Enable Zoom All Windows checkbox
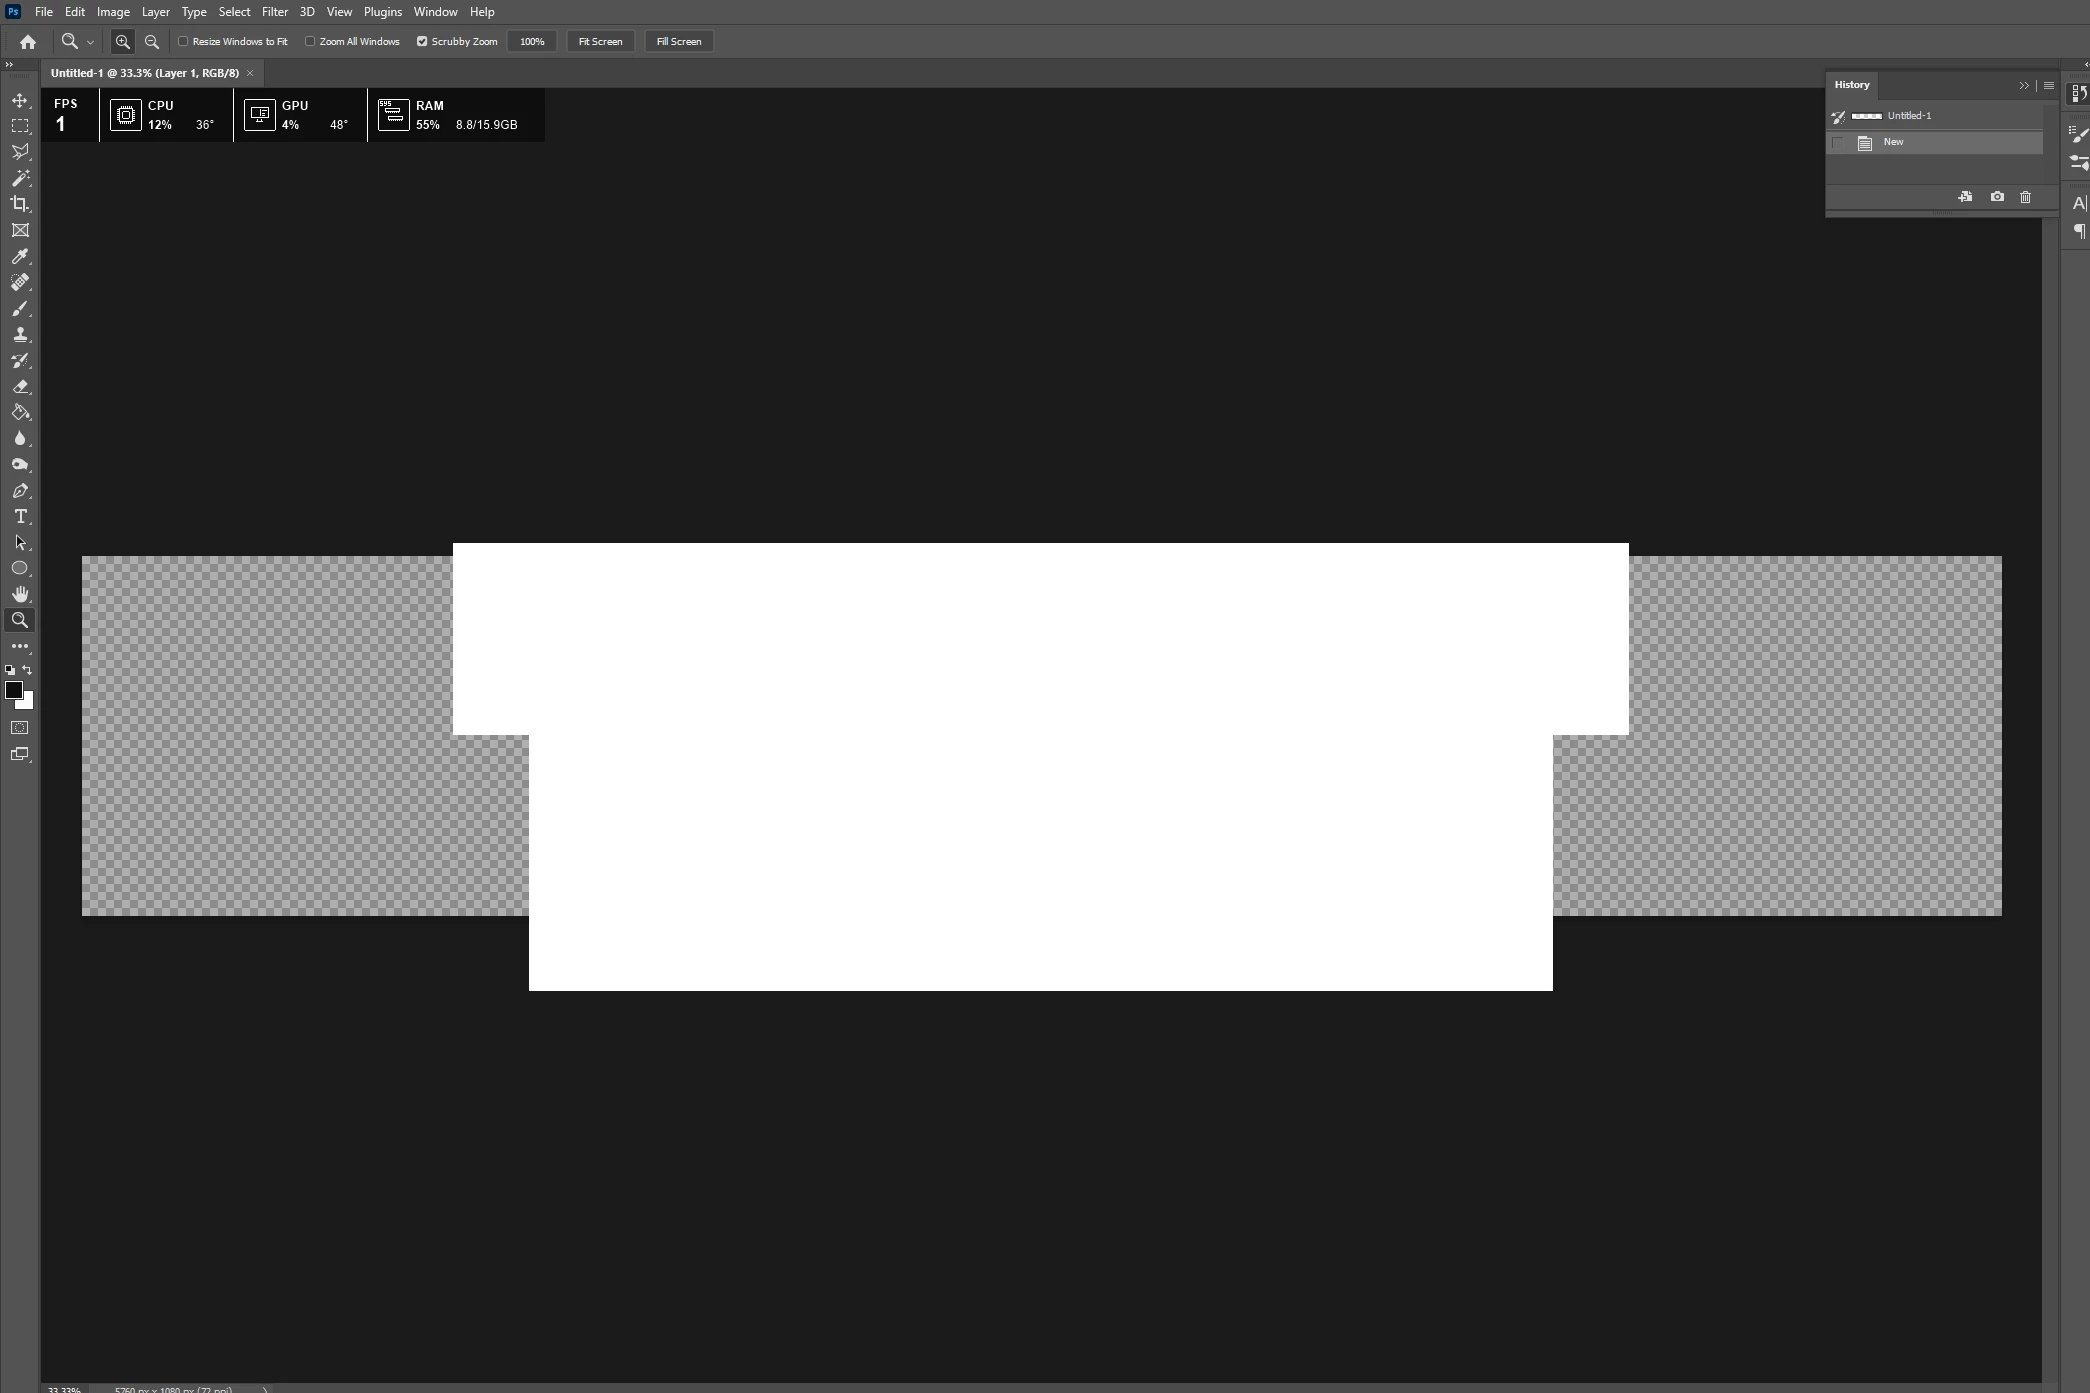Image resolution: width=2090 pixels, height=1393 pixels. 310,41
